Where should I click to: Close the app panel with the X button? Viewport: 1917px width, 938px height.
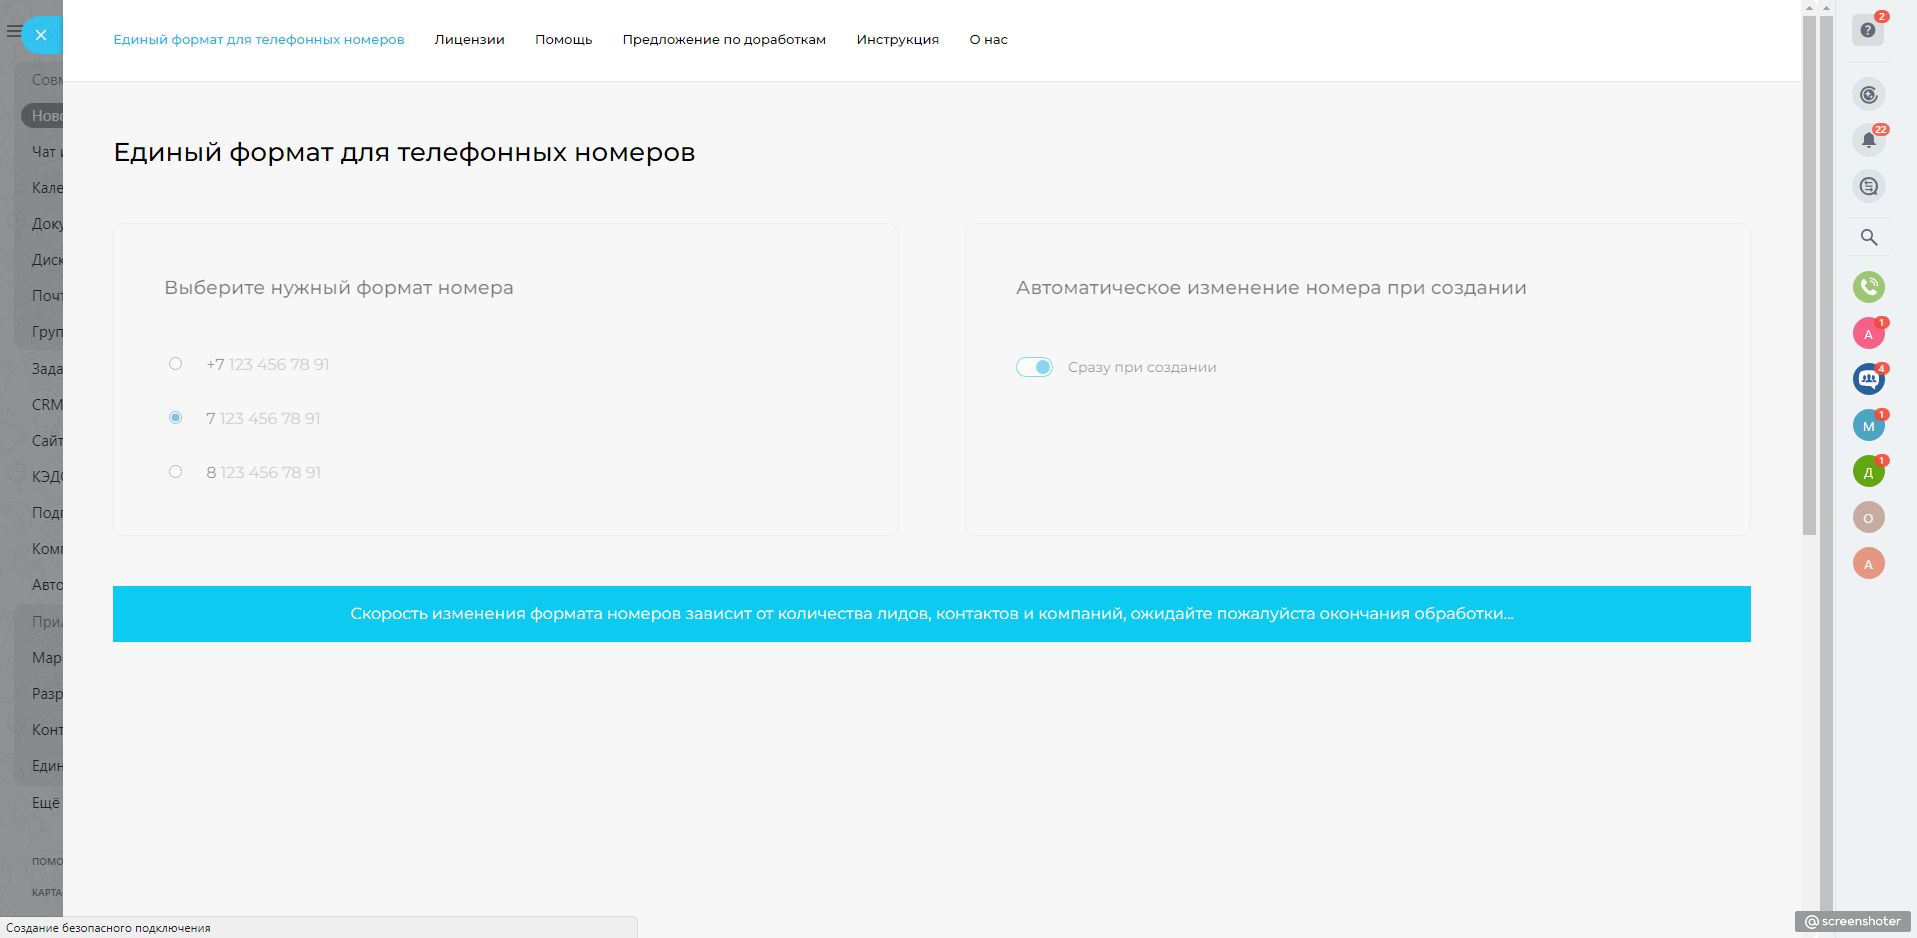click(x=41, y=35)
